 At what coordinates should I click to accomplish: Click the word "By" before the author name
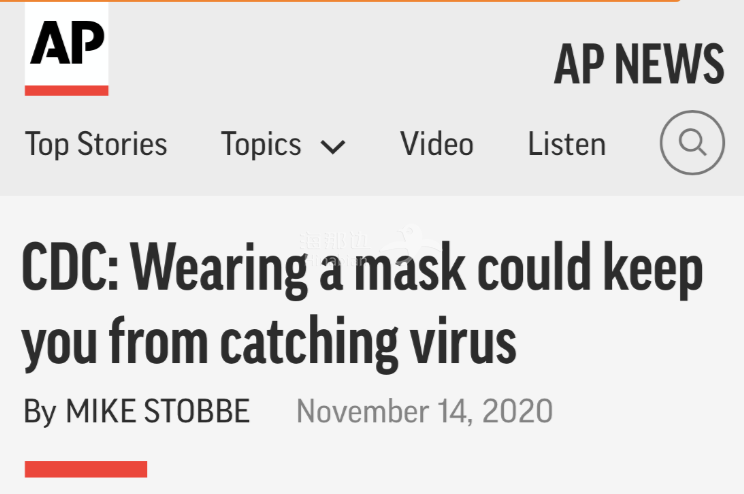click(40, 411)
